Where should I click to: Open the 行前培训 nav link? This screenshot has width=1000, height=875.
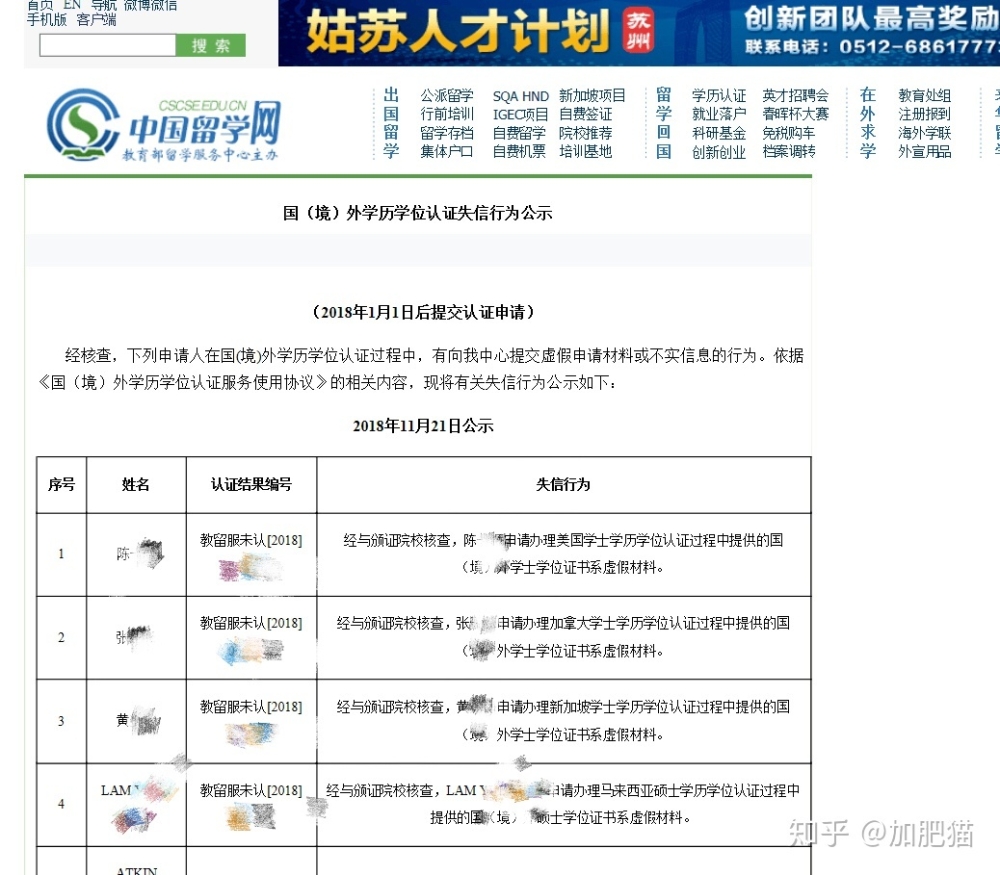(x=446, y=114)
